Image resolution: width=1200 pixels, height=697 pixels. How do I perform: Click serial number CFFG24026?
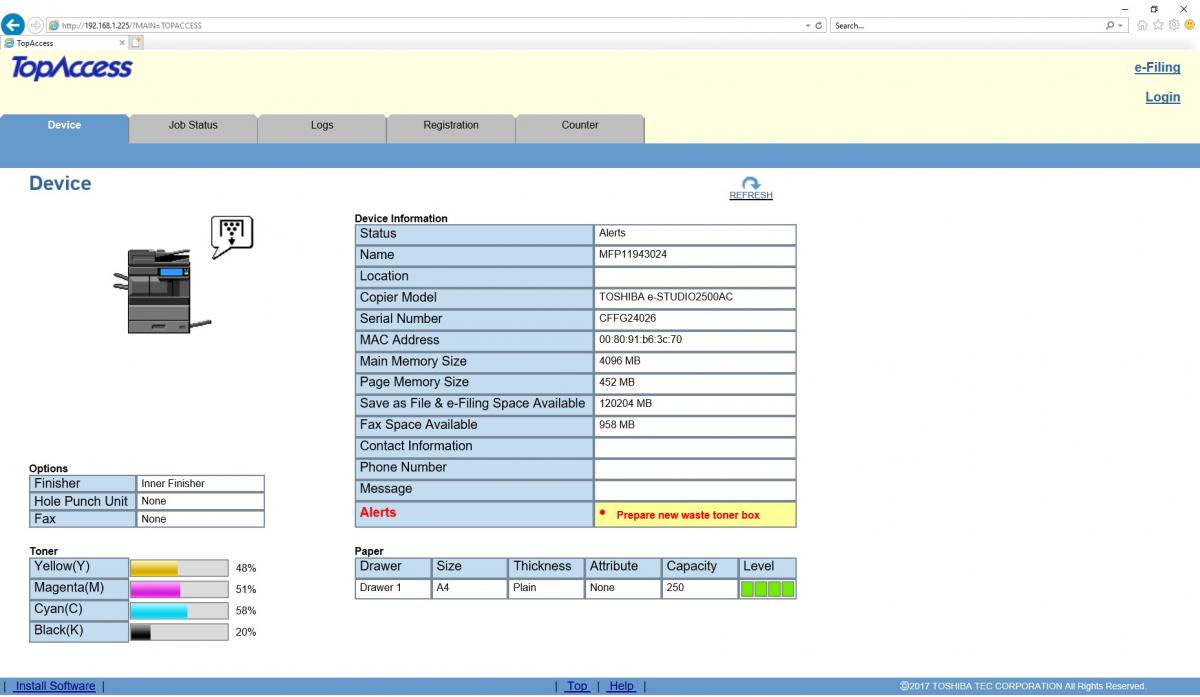coord(627,319)
